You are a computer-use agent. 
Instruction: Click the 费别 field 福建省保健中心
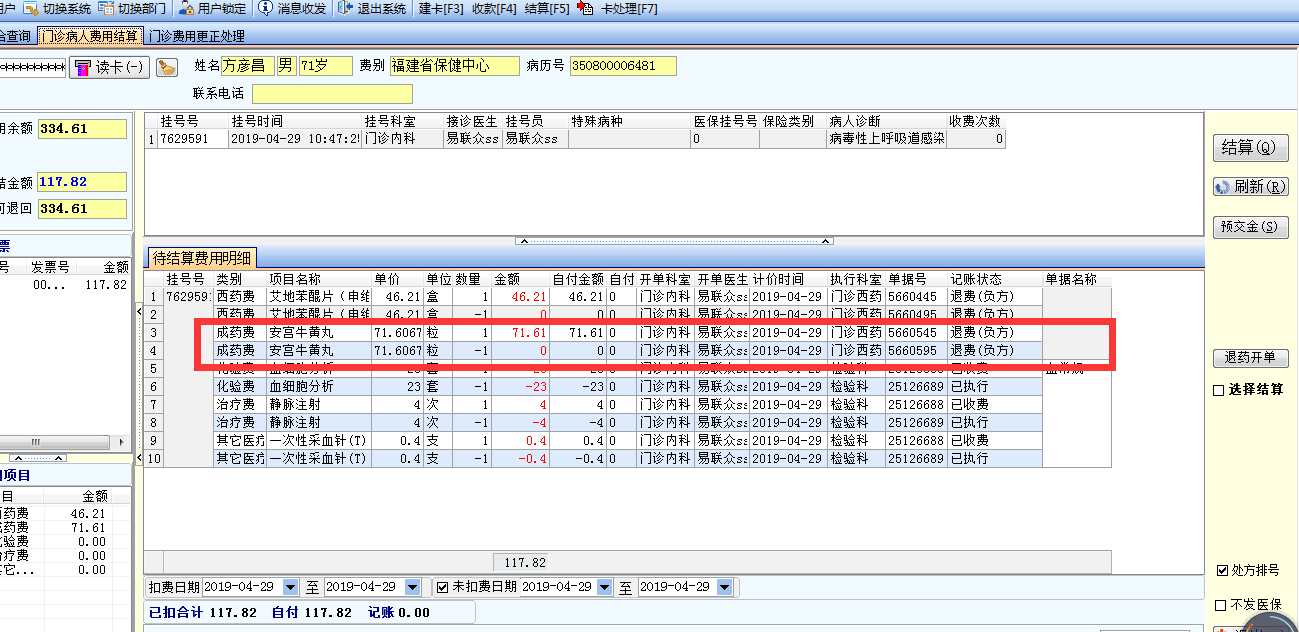coord(454,66)
